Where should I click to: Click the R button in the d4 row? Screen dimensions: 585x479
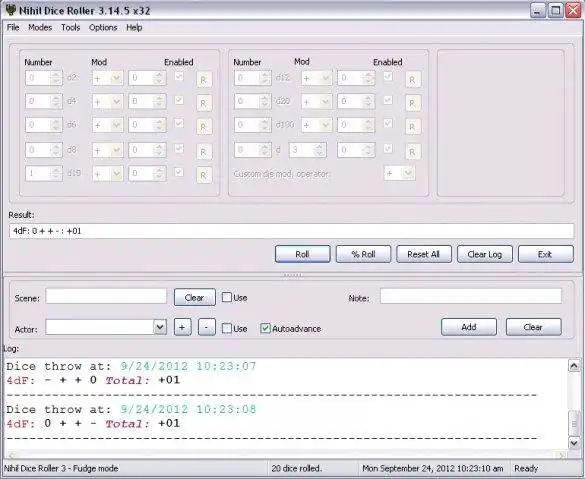point(204,103)
